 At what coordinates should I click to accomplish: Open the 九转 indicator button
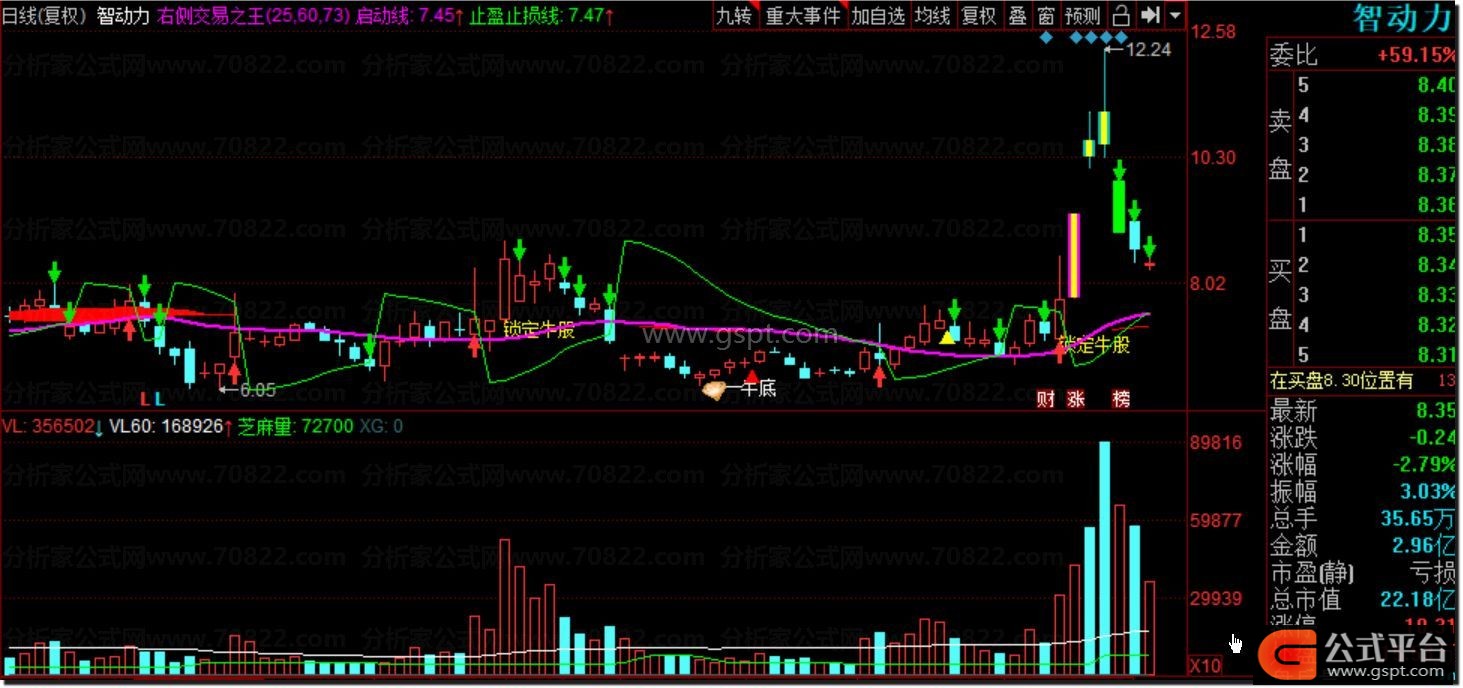point(733,15)
